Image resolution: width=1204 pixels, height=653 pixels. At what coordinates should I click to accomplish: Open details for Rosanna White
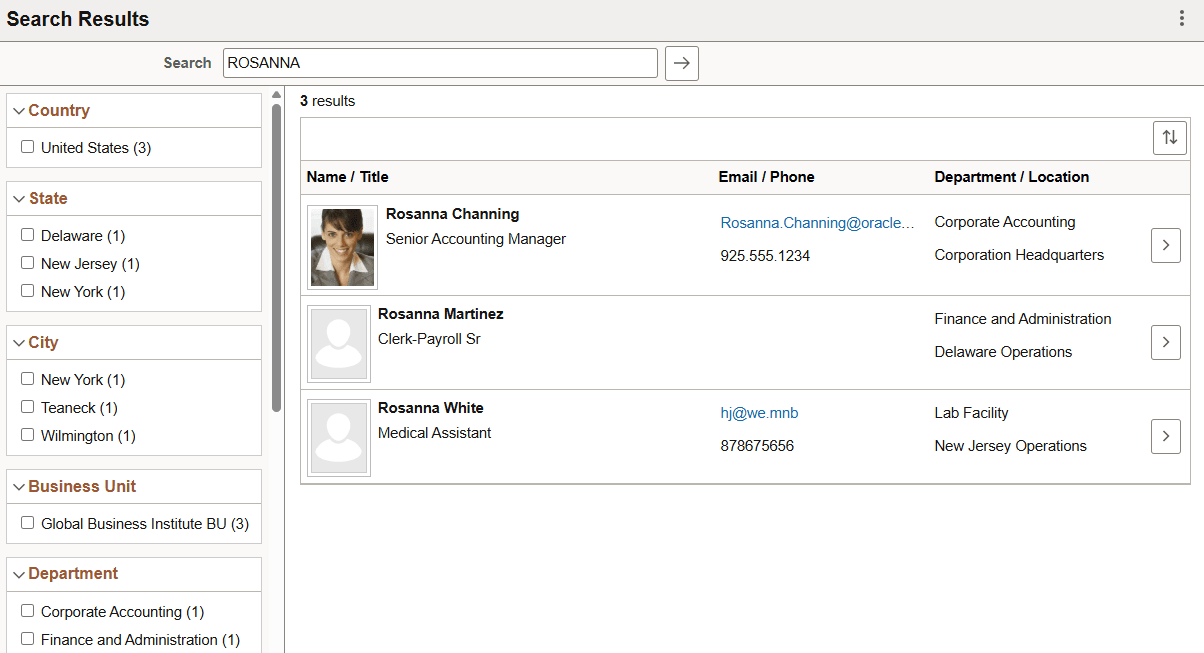1165,436
